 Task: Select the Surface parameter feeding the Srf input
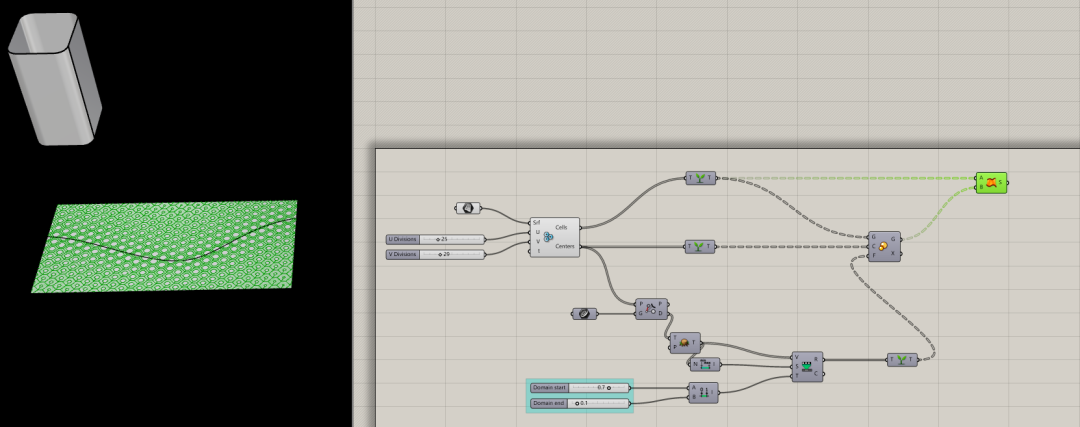(468, 207)
